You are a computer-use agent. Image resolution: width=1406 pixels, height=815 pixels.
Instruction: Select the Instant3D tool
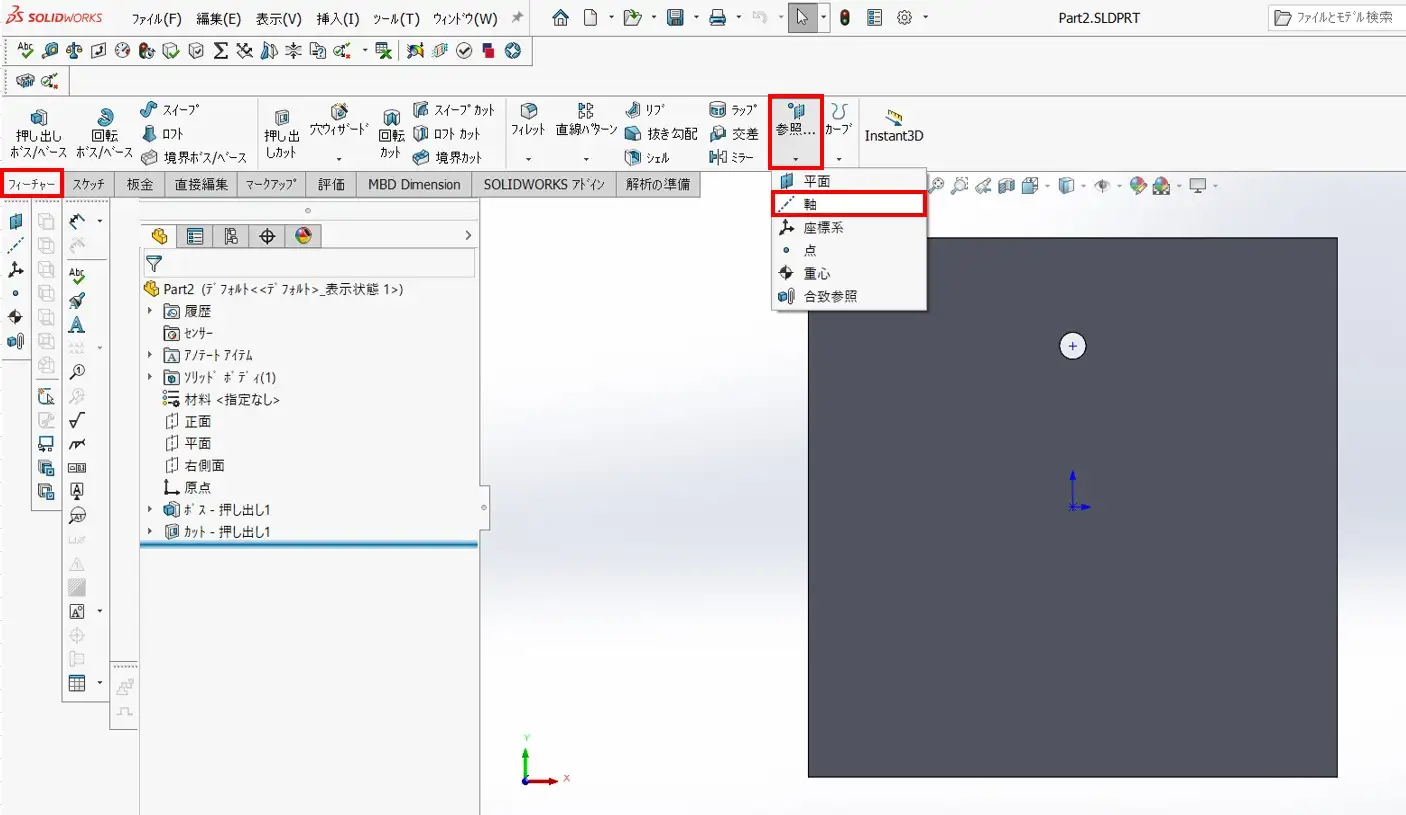click(893, 127)
